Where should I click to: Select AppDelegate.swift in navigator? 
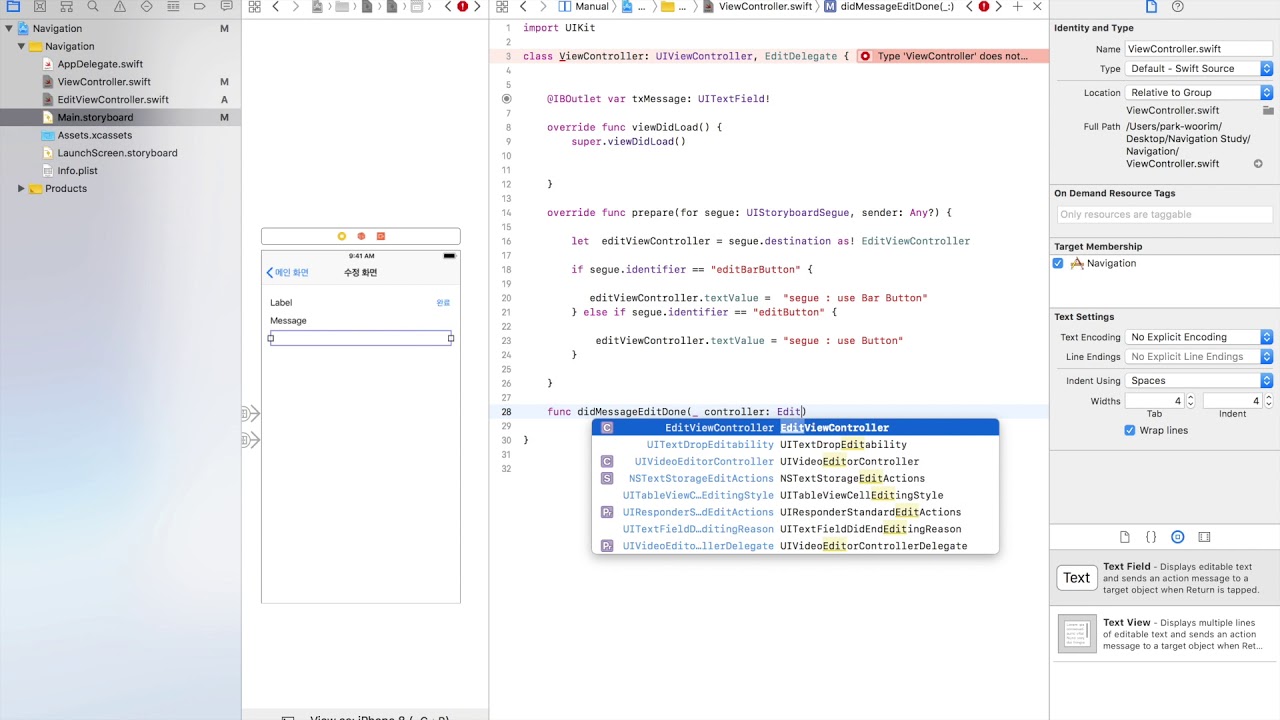coord(100,64)
